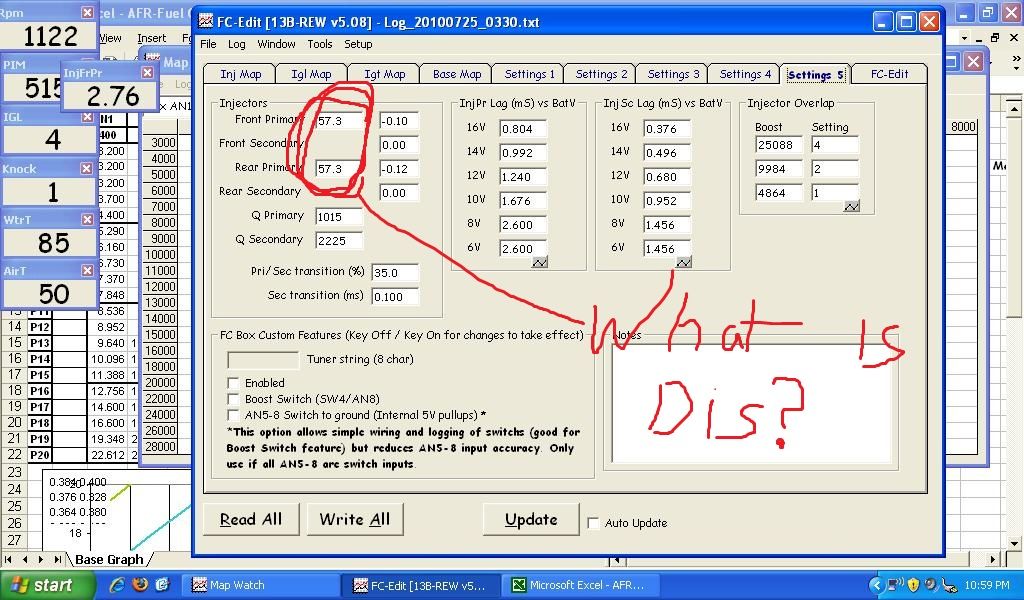1024x600 pixels.
Task: Switch to the Settings 2 tab
Action: (601, 74)
